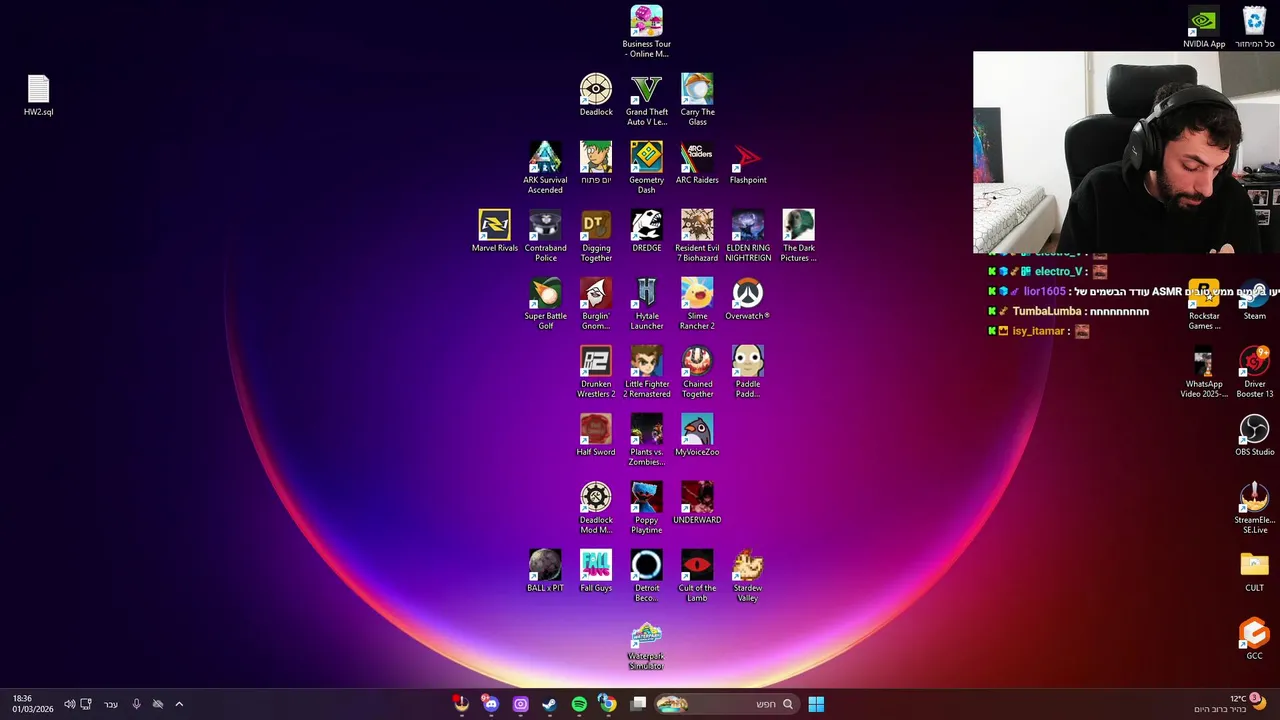Select ARK Survival Ascended shortcut

[x=545, y=168]
